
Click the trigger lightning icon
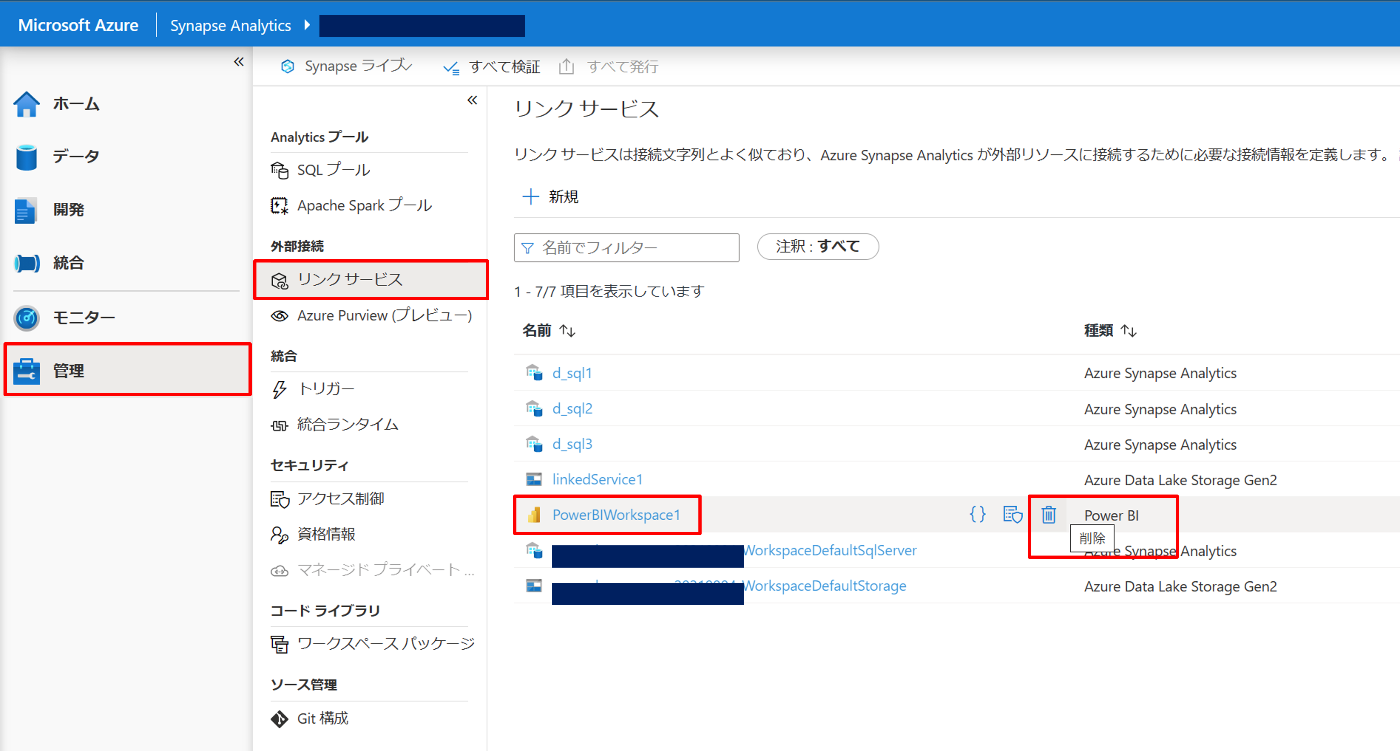tap(280, 389)
